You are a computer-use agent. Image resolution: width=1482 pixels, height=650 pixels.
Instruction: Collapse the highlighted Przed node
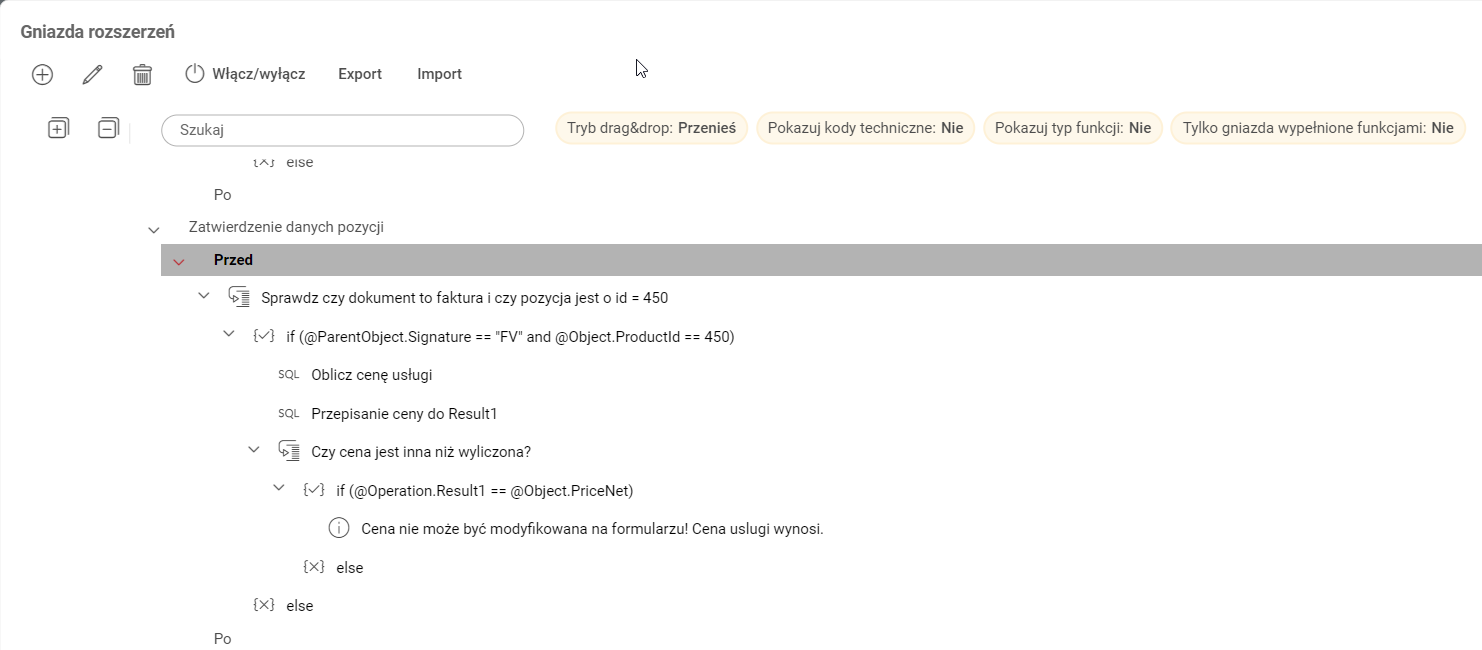click(179, 261)
